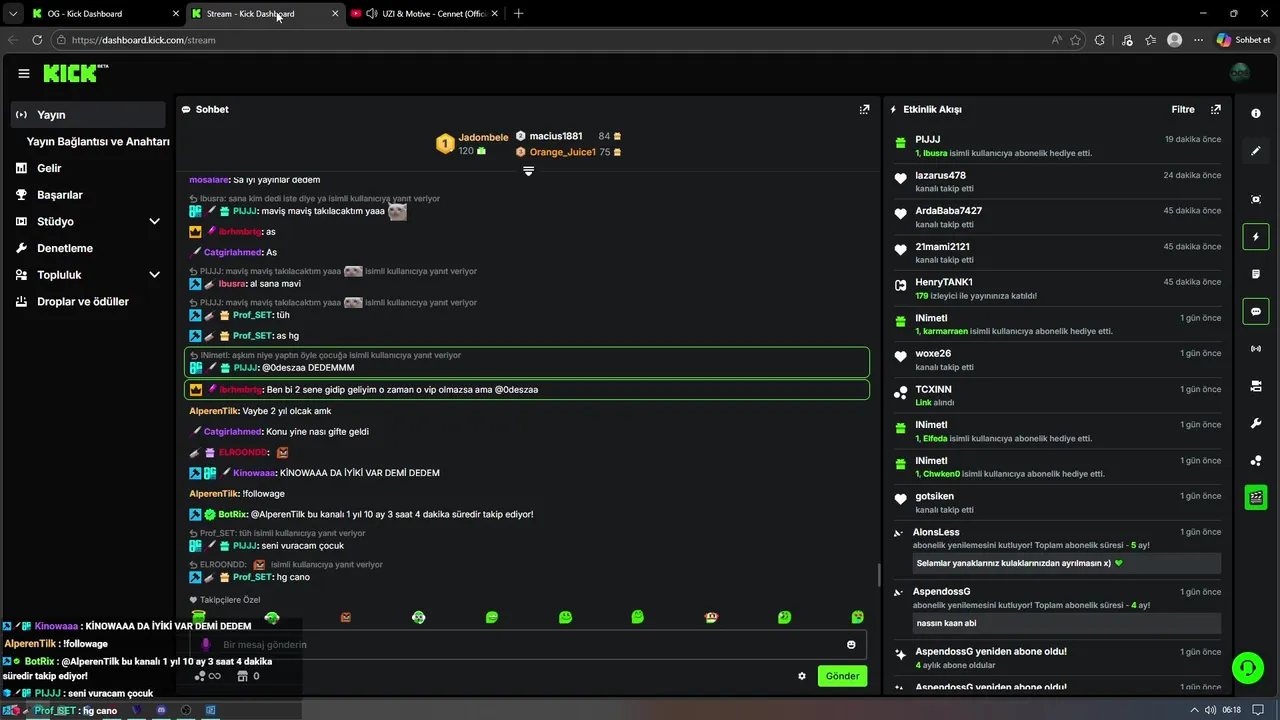The width and height of the screenshot is (1280, 720).
Task: Open browser profile avatar
Action: [1175, 40]
